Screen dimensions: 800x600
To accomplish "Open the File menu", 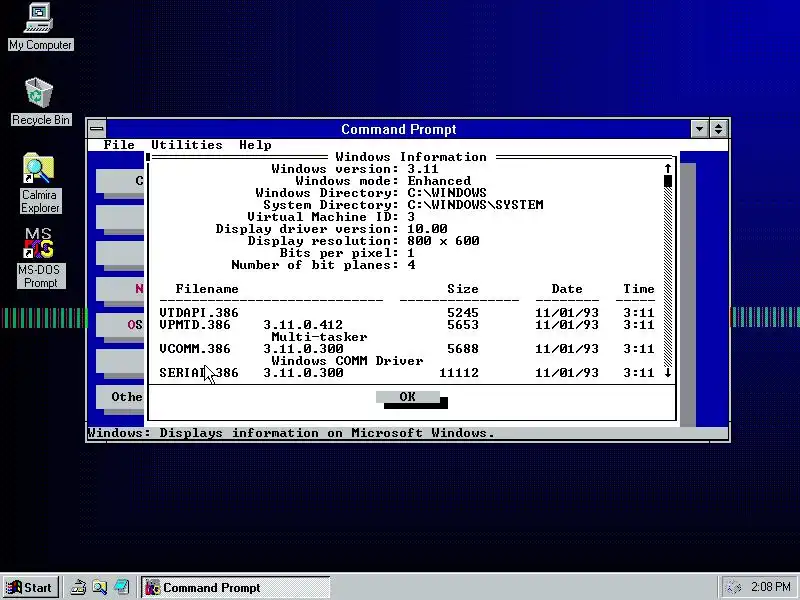I will (119, 145).
